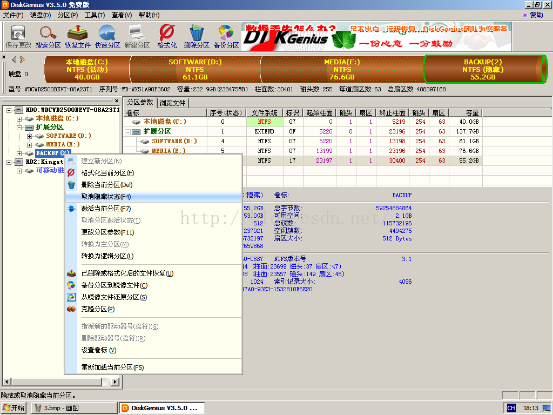Choose 设置卷标(V) in context menu
The width and height of the screenshot is (553, 415).
coord(154,350)
